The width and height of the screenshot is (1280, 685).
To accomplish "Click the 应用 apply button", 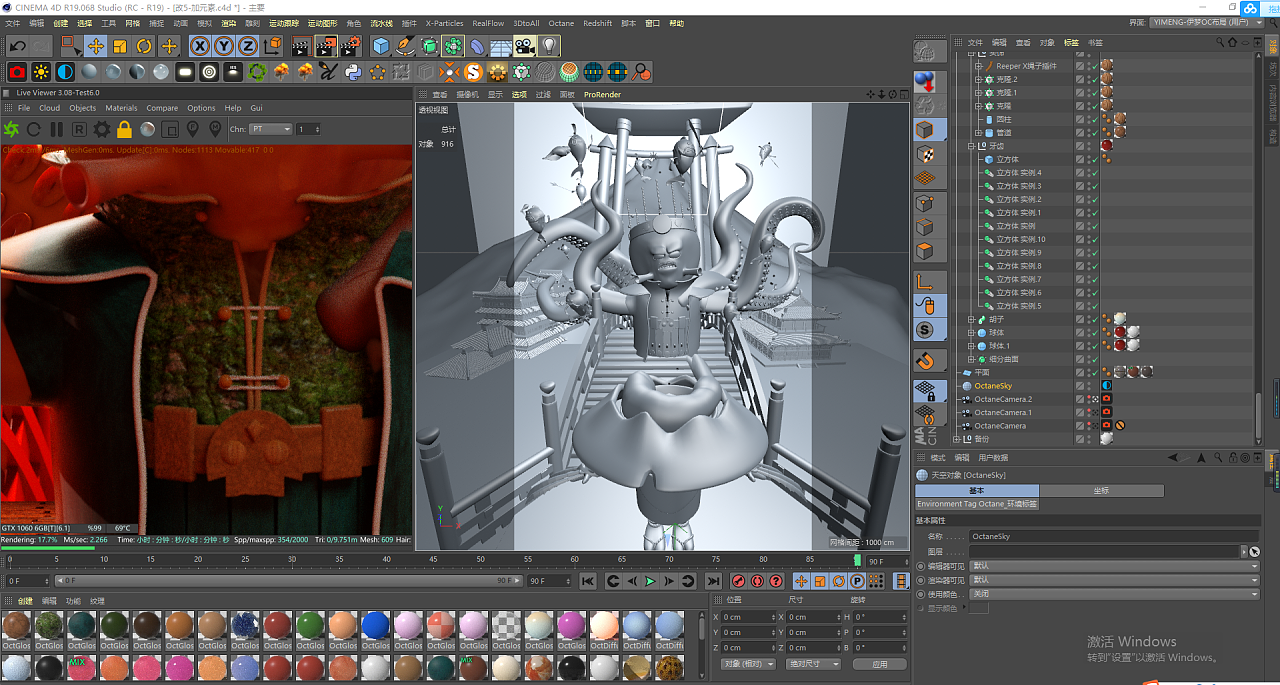I will pos(879,664).
